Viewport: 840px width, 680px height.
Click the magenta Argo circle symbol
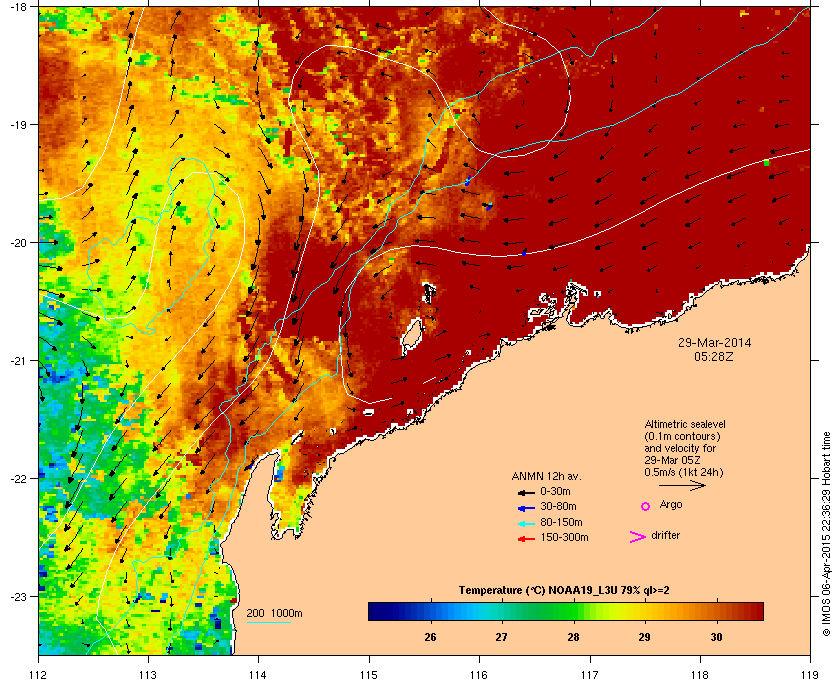pyautogui.click(x=646, y=506)
